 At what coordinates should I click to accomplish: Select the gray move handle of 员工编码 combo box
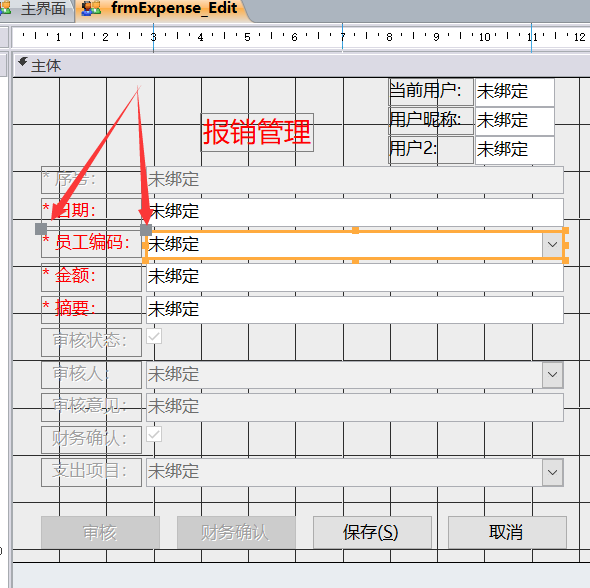click(x=146, y=230)
